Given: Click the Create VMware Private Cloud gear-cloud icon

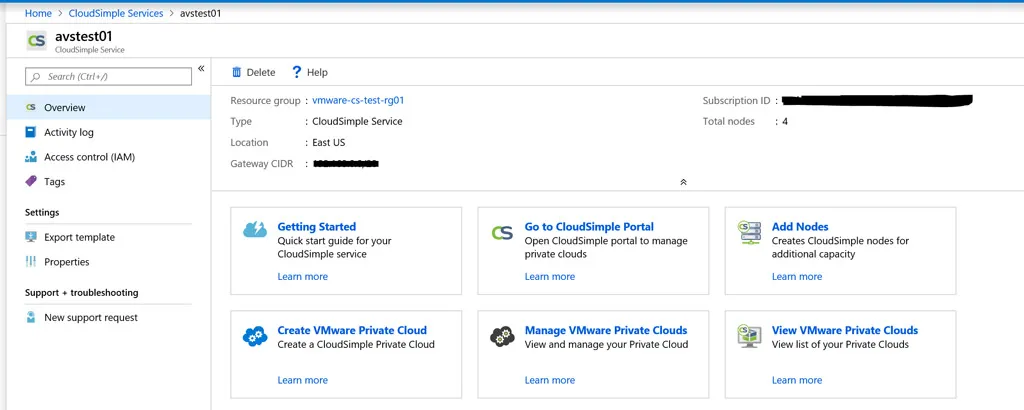Looking at the screenshot, I should click(255, 336).
